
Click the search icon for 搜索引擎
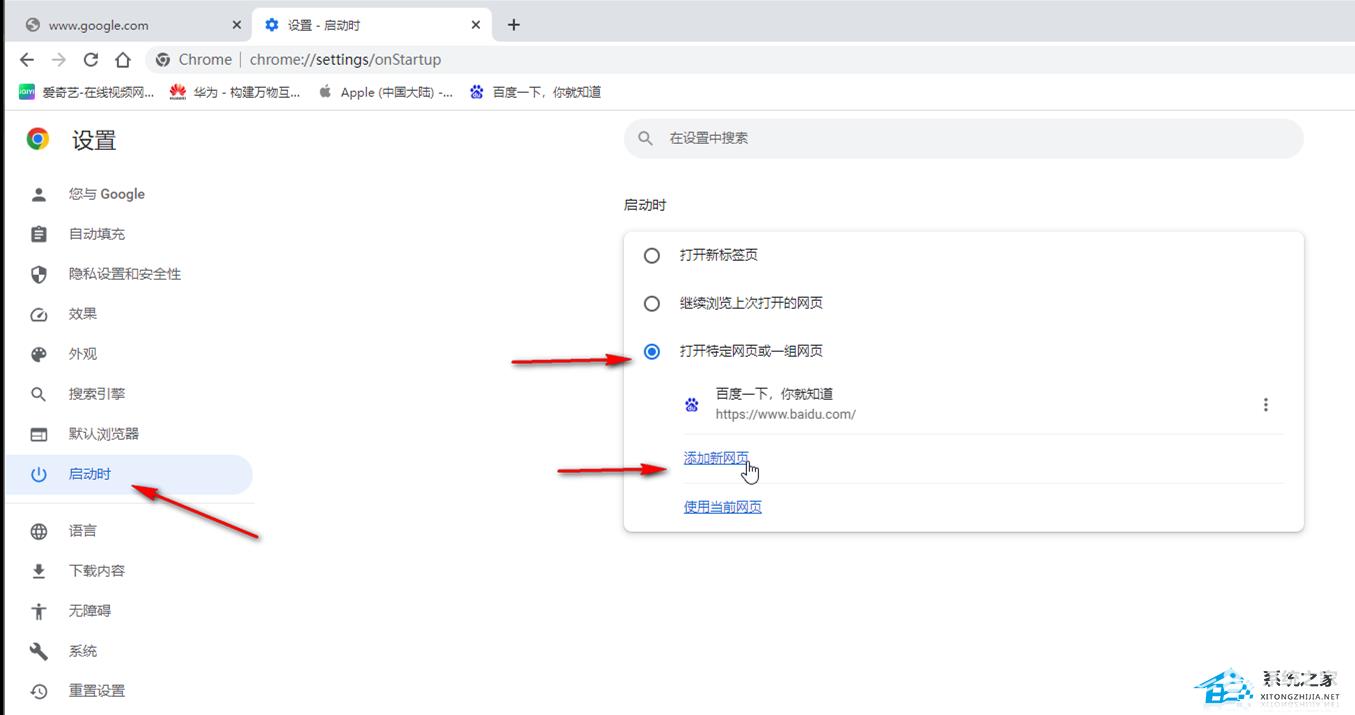pos(39,394)
